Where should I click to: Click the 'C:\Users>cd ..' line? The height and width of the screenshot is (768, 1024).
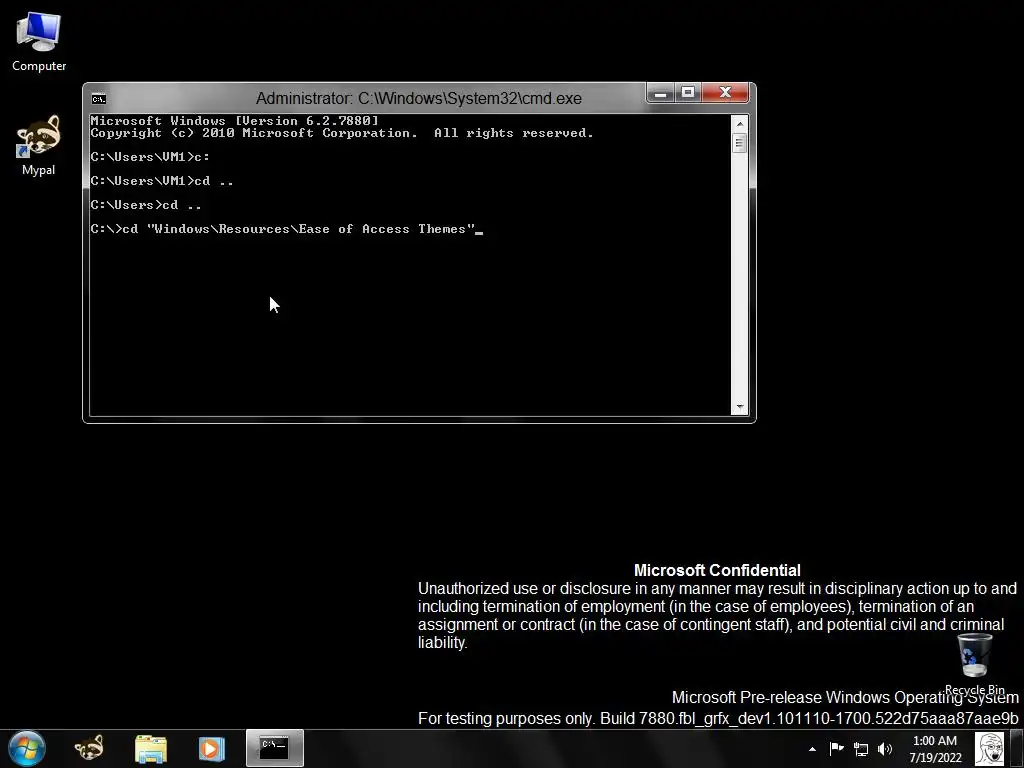click(146, 205)
